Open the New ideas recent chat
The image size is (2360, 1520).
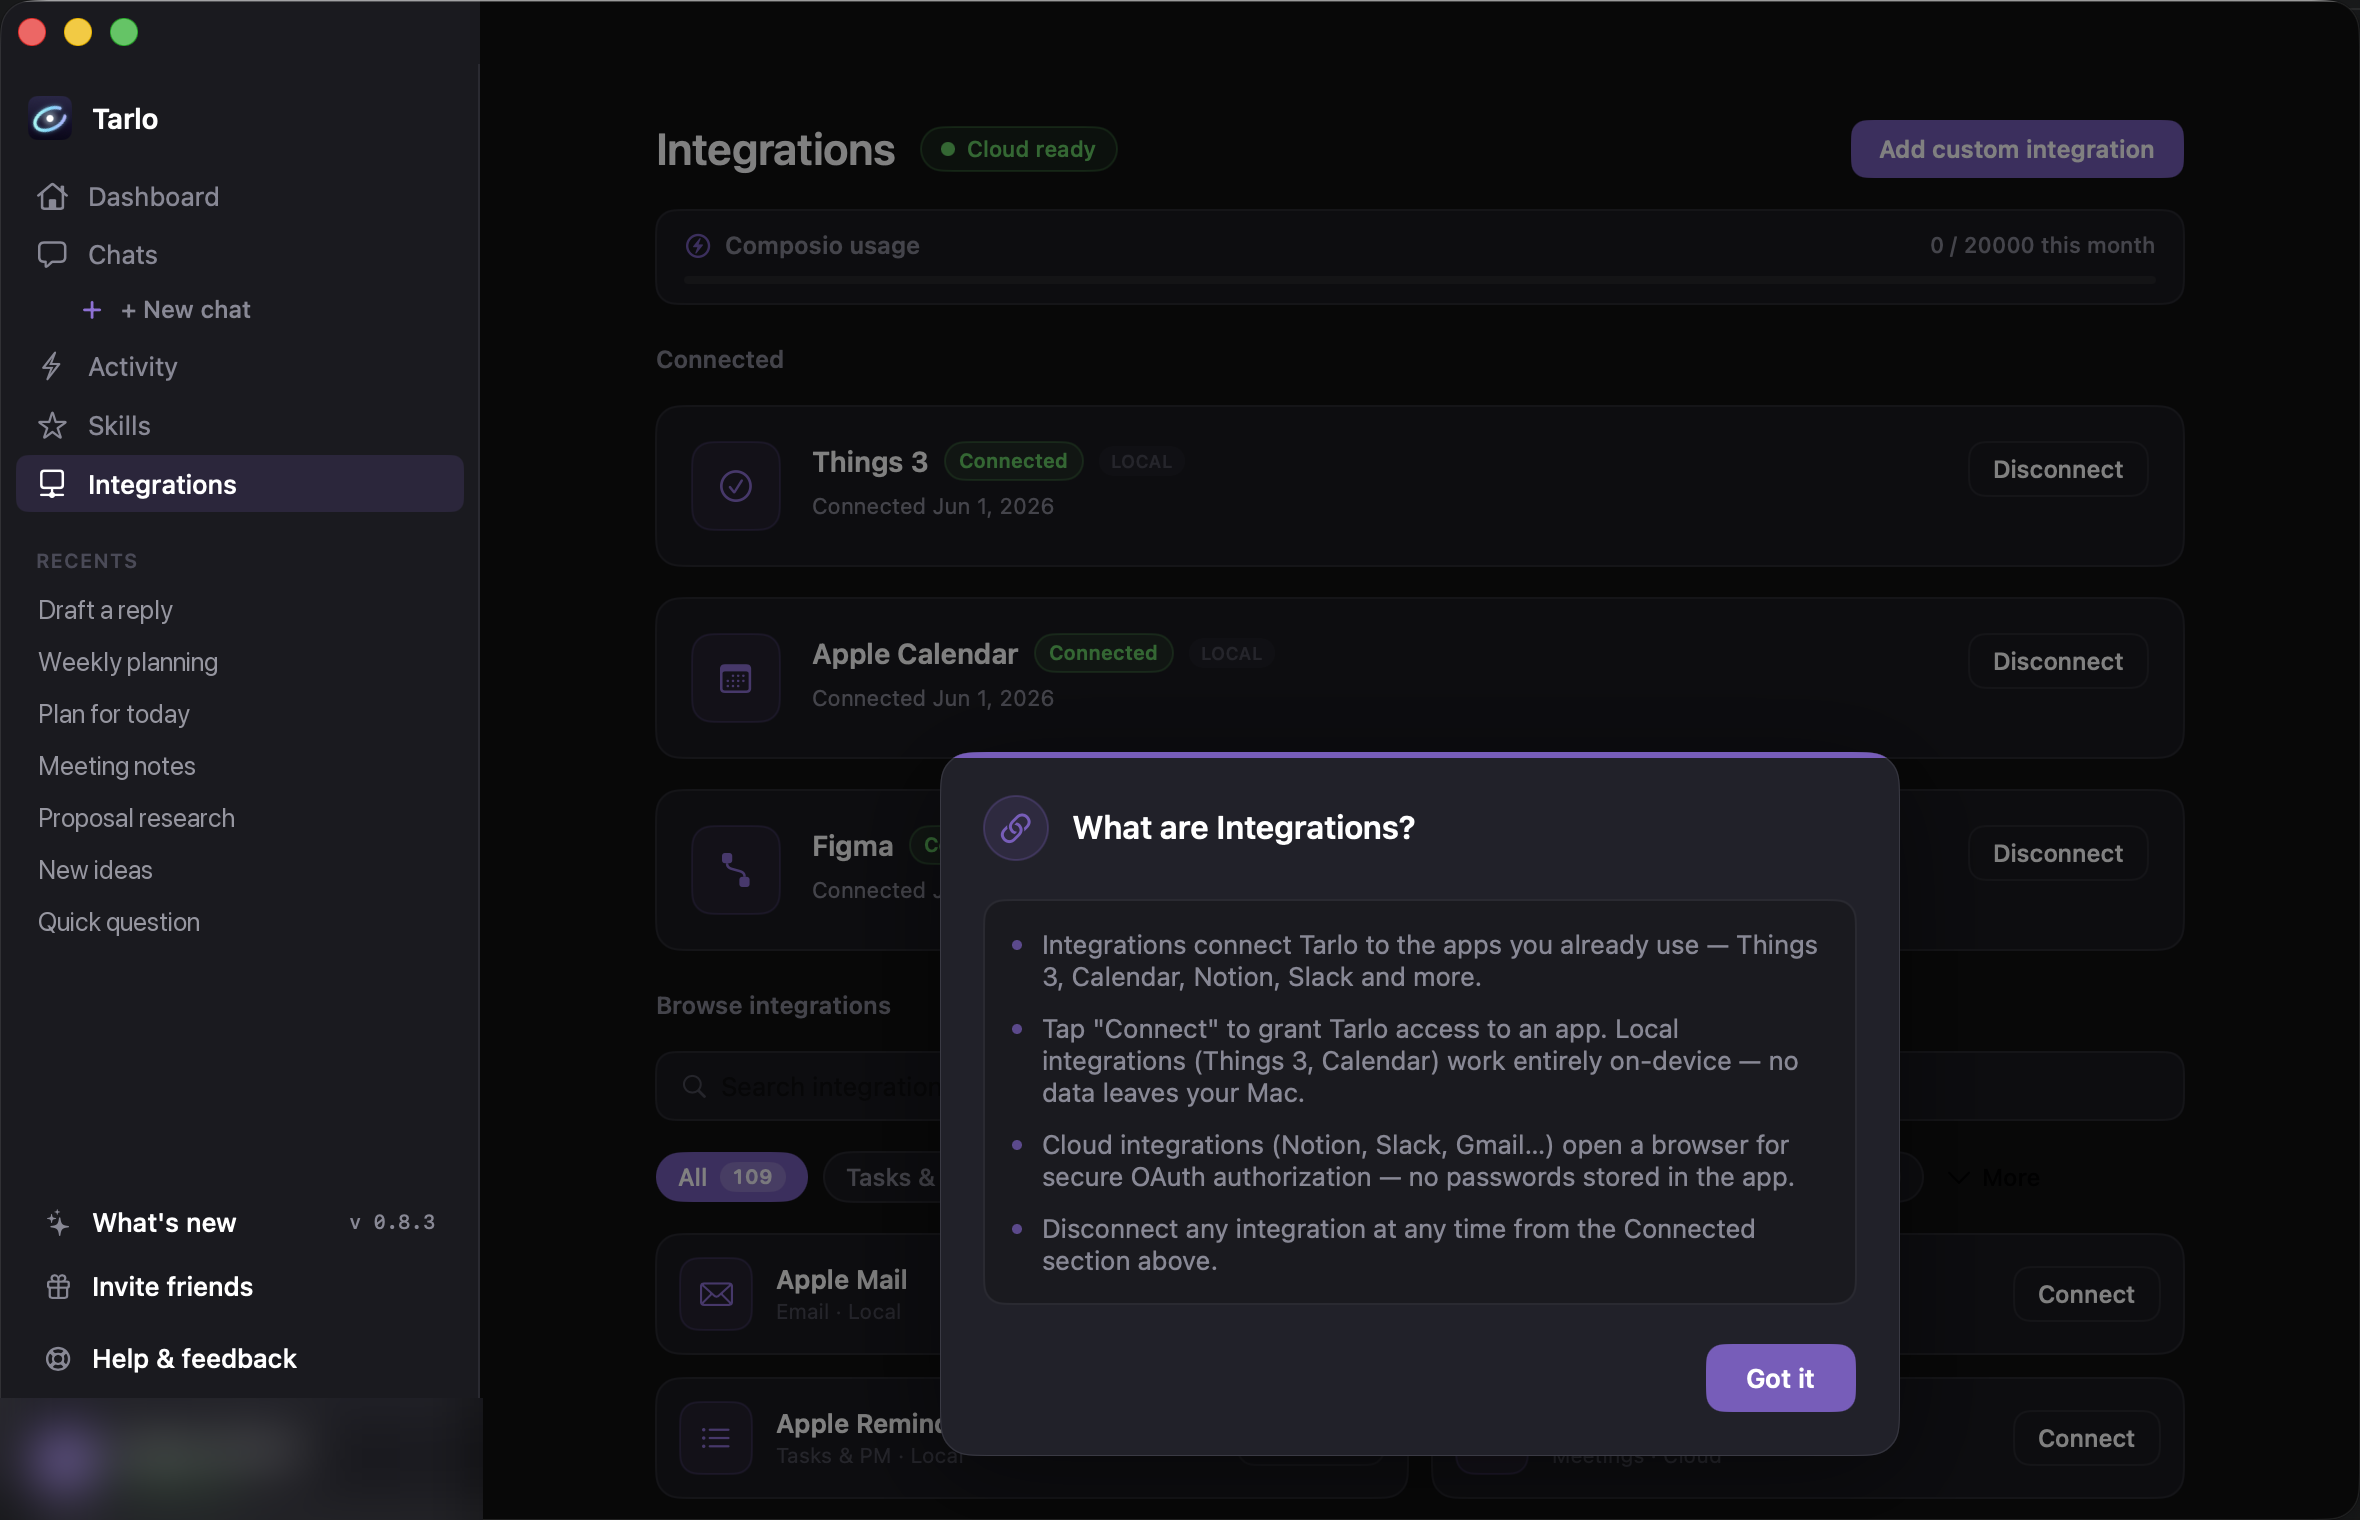(x=95, y=870)
